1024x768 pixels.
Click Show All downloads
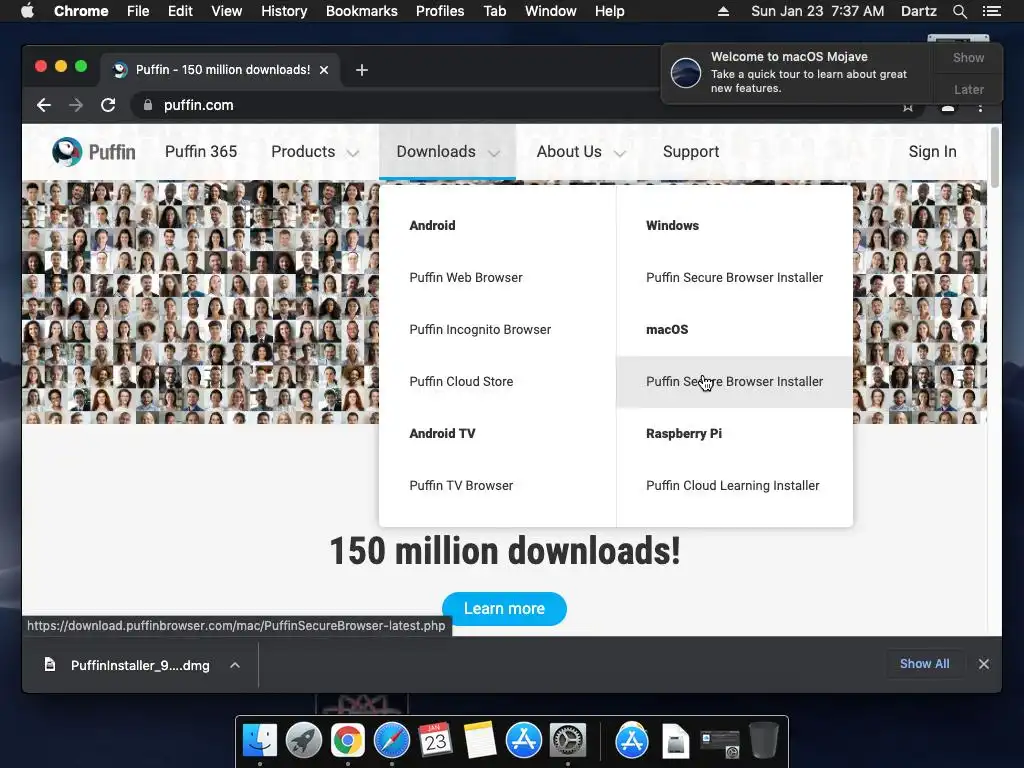coord(924,664)
